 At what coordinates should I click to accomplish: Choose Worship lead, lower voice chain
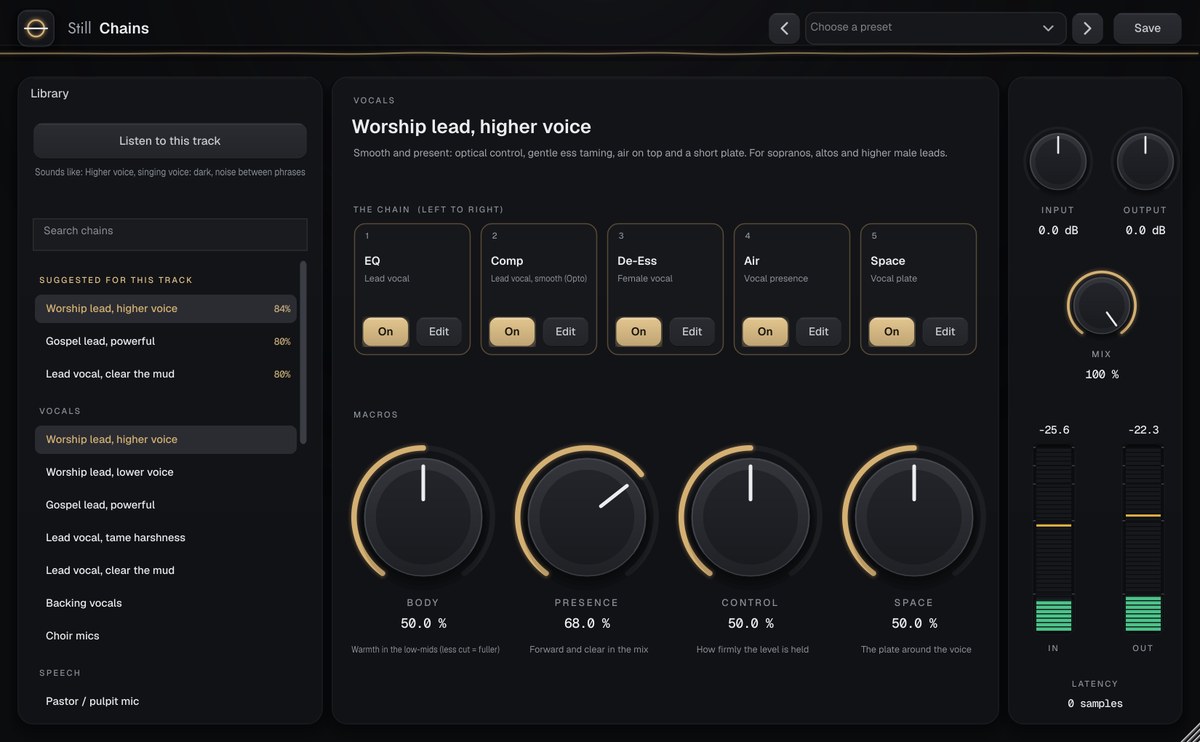(166, 472)
